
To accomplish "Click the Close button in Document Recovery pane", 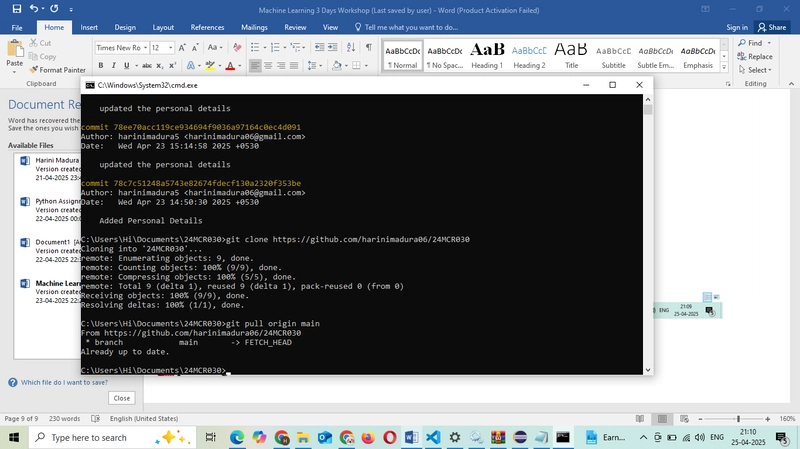I will coord(121,398).
